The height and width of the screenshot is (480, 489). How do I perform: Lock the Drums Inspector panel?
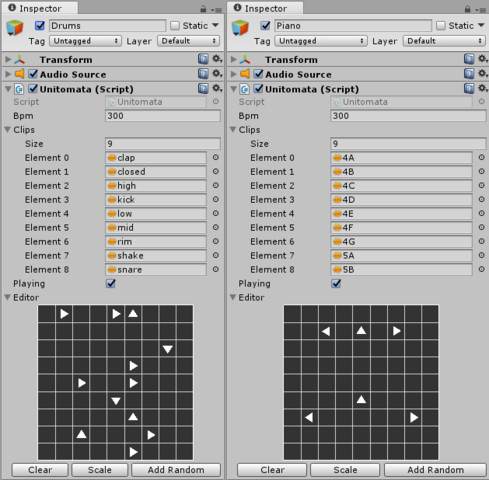click(203, 9)
